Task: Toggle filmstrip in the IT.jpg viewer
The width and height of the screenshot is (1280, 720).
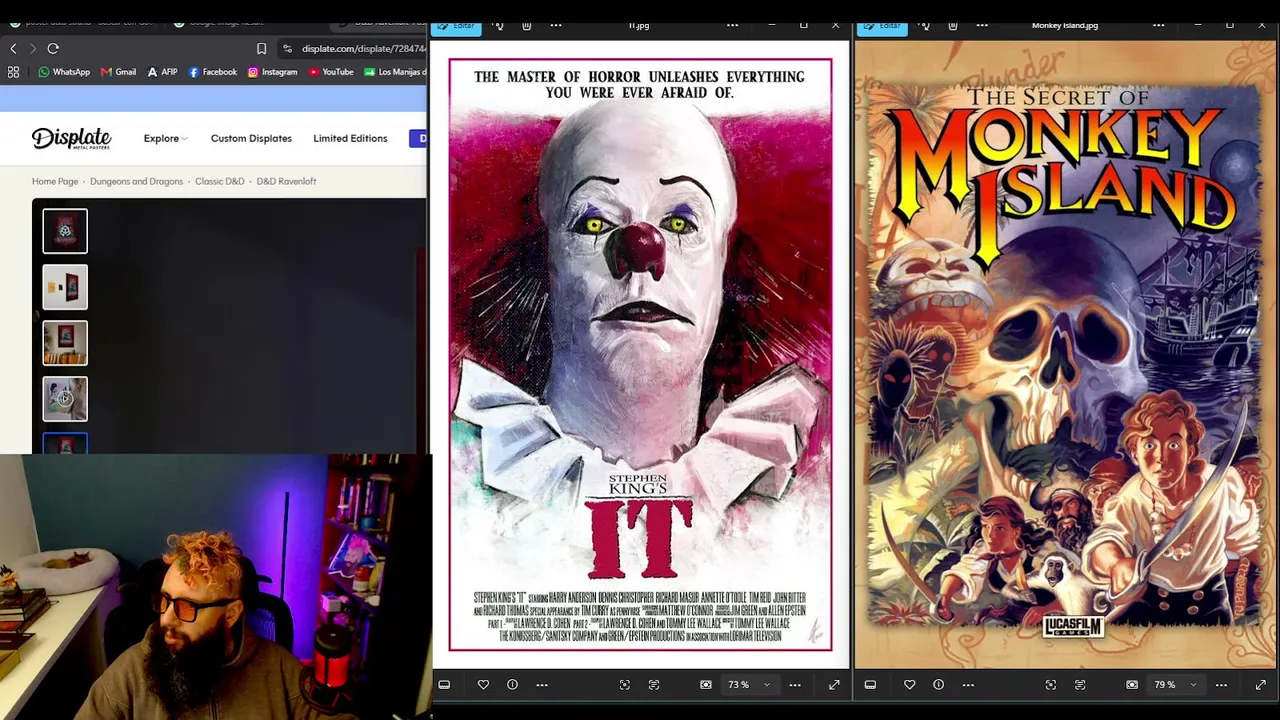Action: (x=444, y=685)
